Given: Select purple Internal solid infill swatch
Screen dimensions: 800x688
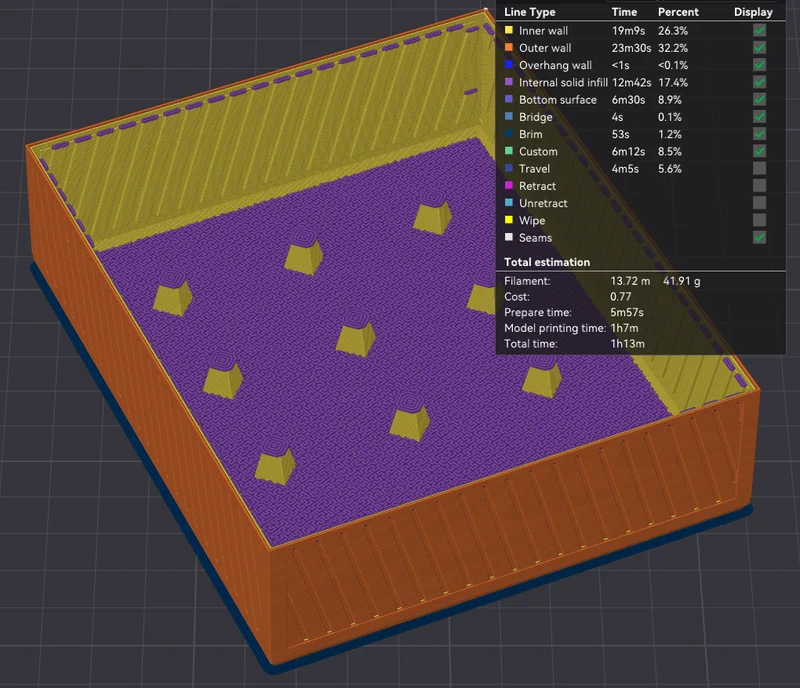Looking at the screenshot, I should pos(509,82).
